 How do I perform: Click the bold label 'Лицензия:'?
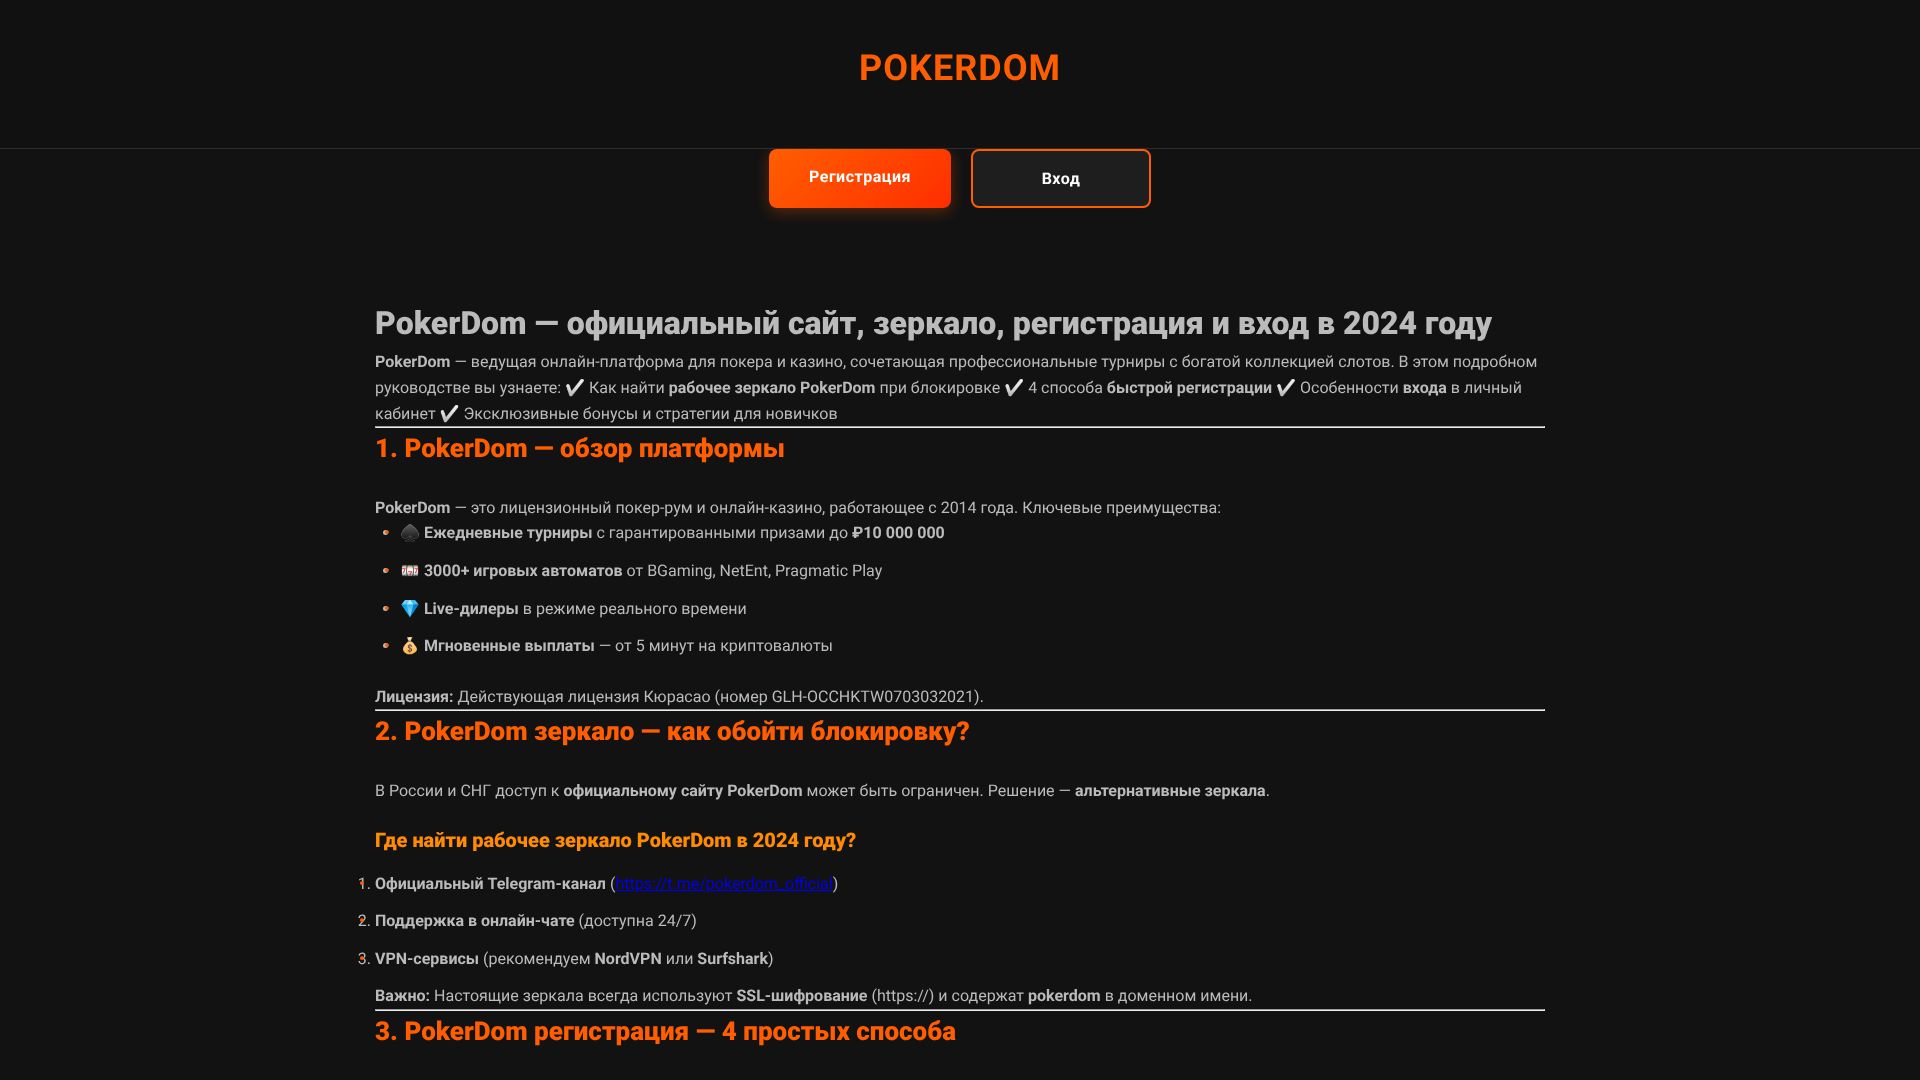pyautogui.click(x=414, y=697)
